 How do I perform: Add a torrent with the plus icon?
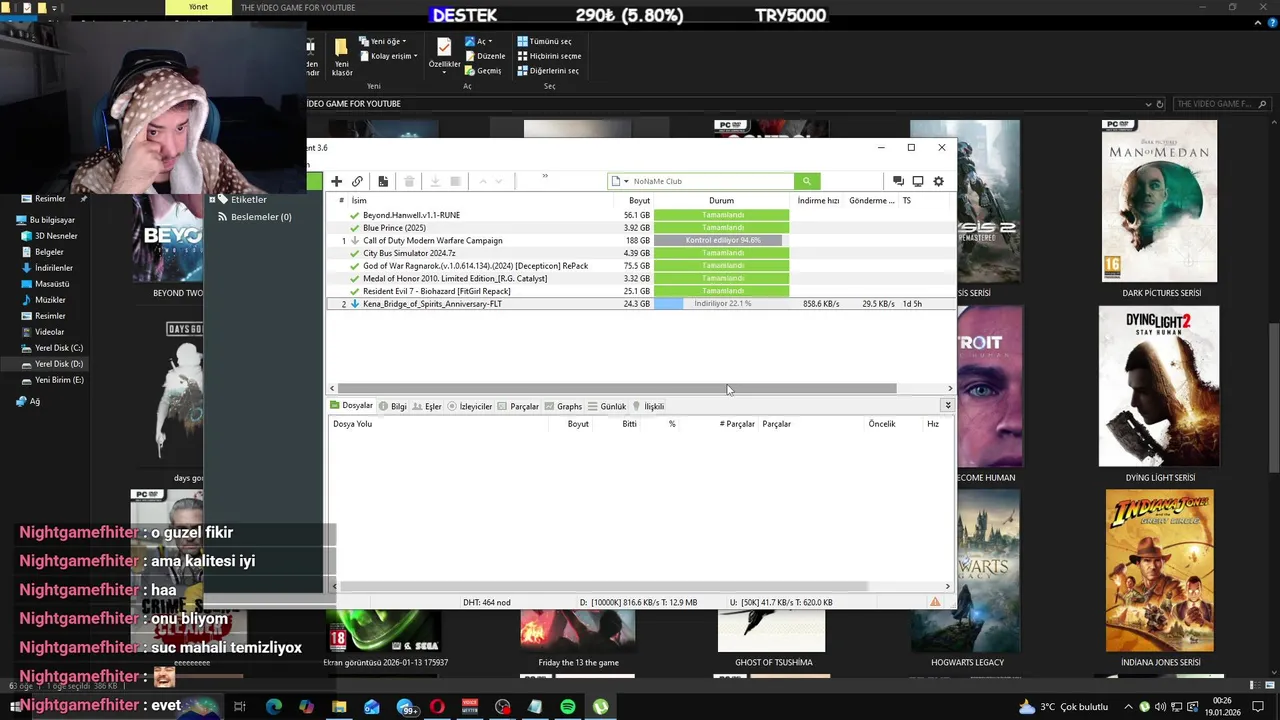[x=336, y=181]
